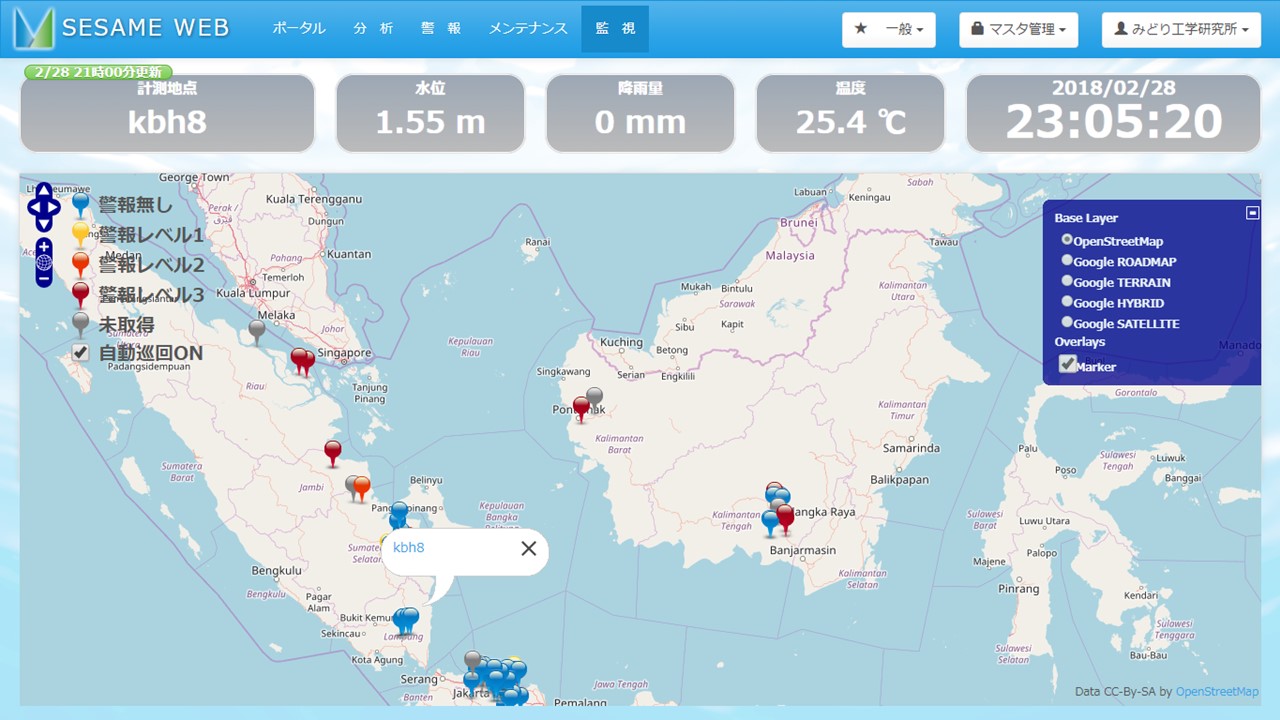Click the yellow 警報レベル1 legend pin
The image size is (1280, 720).
(81, 236)
